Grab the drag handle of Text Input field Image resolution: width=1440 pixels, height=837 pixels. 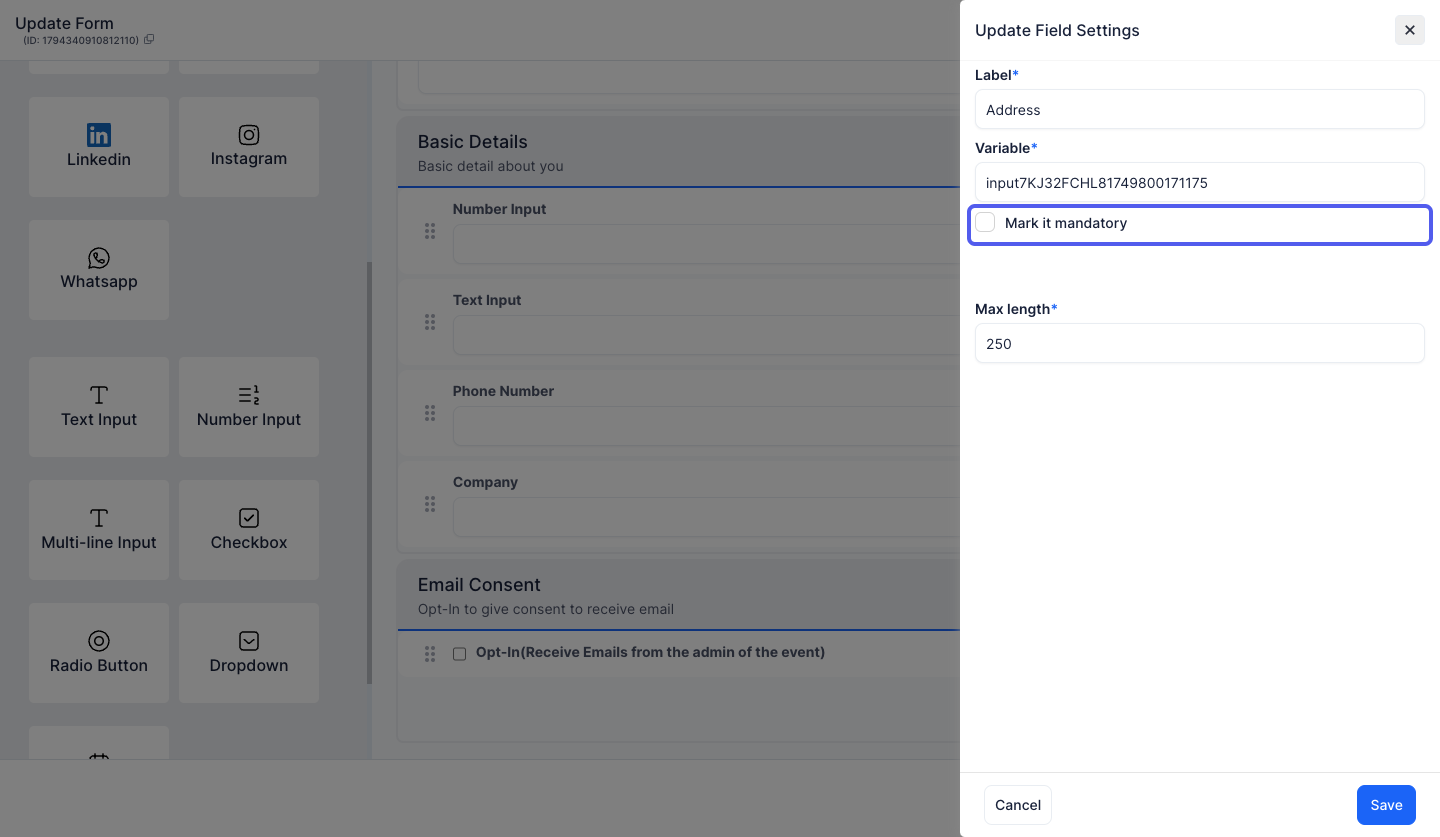[430, 322]
